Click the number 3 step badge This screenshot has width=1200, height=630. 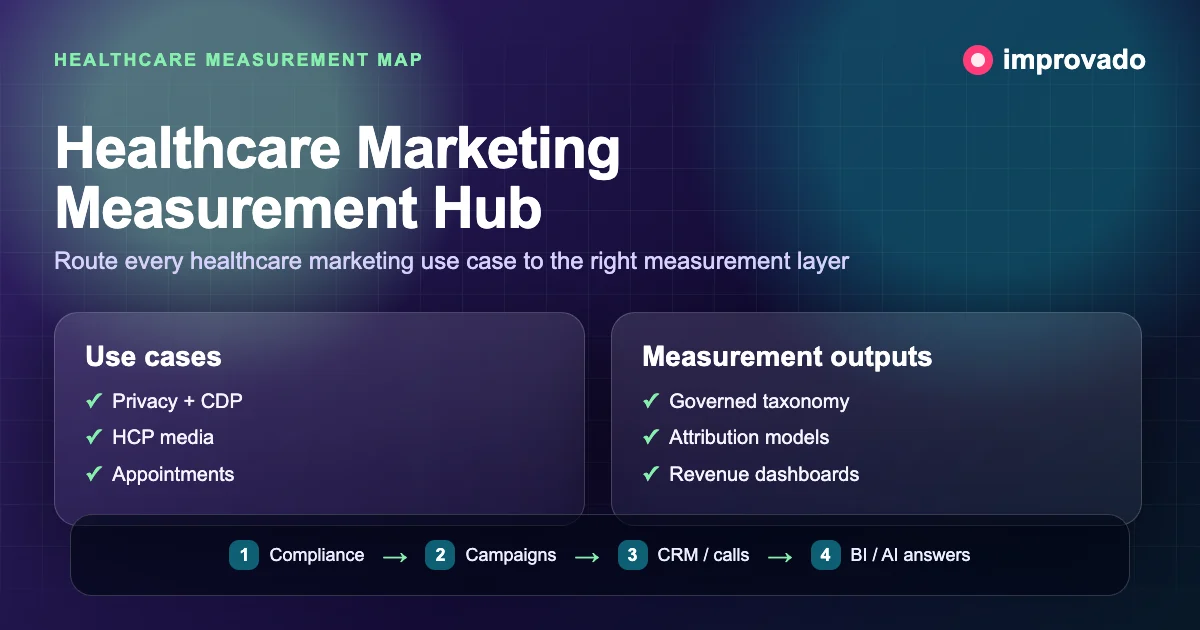pos(633,555)
